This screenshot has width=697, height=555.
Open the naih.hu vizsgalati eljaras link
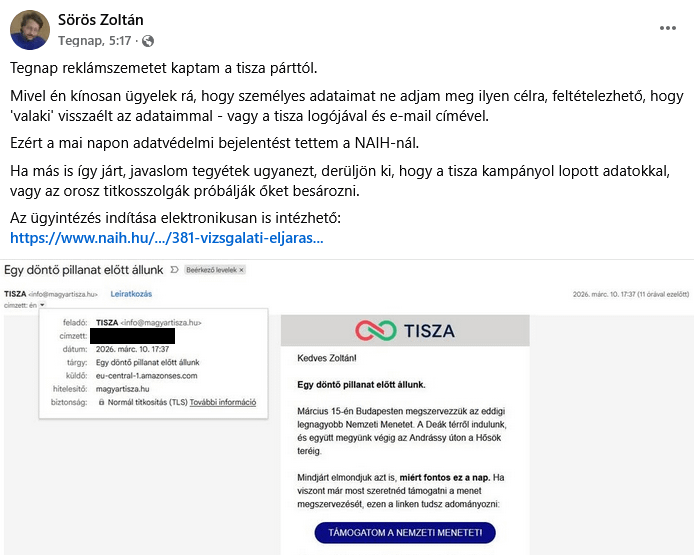[x=166, y=239]
